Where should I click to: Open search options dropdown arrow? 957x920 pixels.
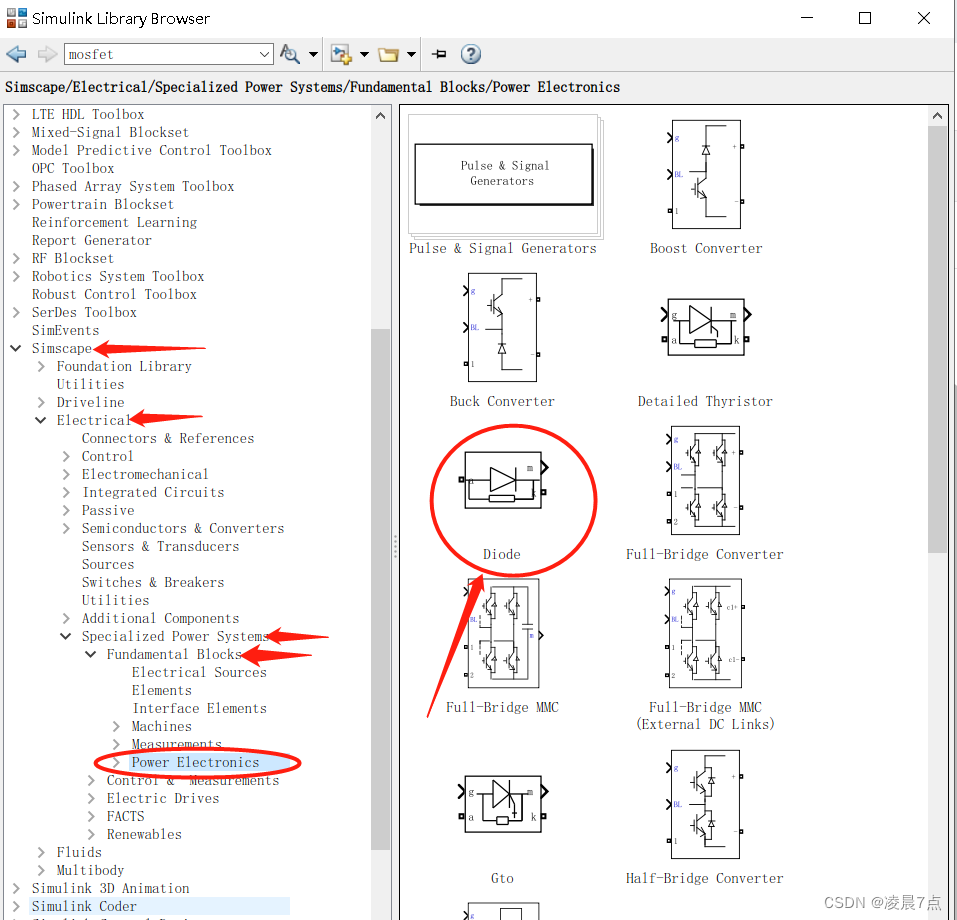click(313, 54)
